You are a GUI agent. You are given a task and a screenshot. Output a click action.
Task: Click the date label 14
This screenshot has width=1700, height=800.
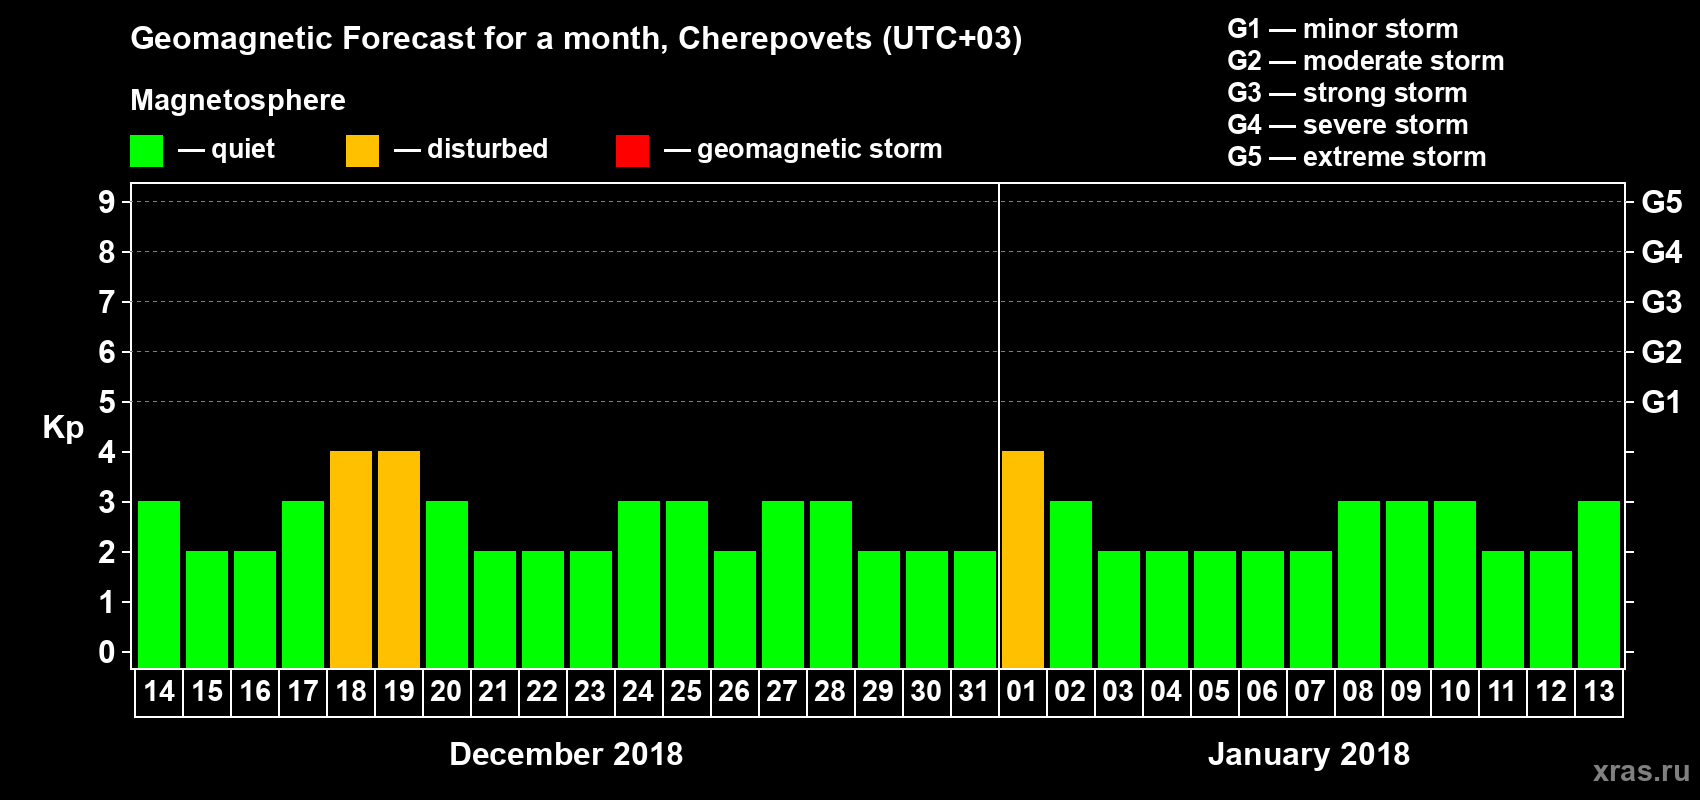[159, 691]
